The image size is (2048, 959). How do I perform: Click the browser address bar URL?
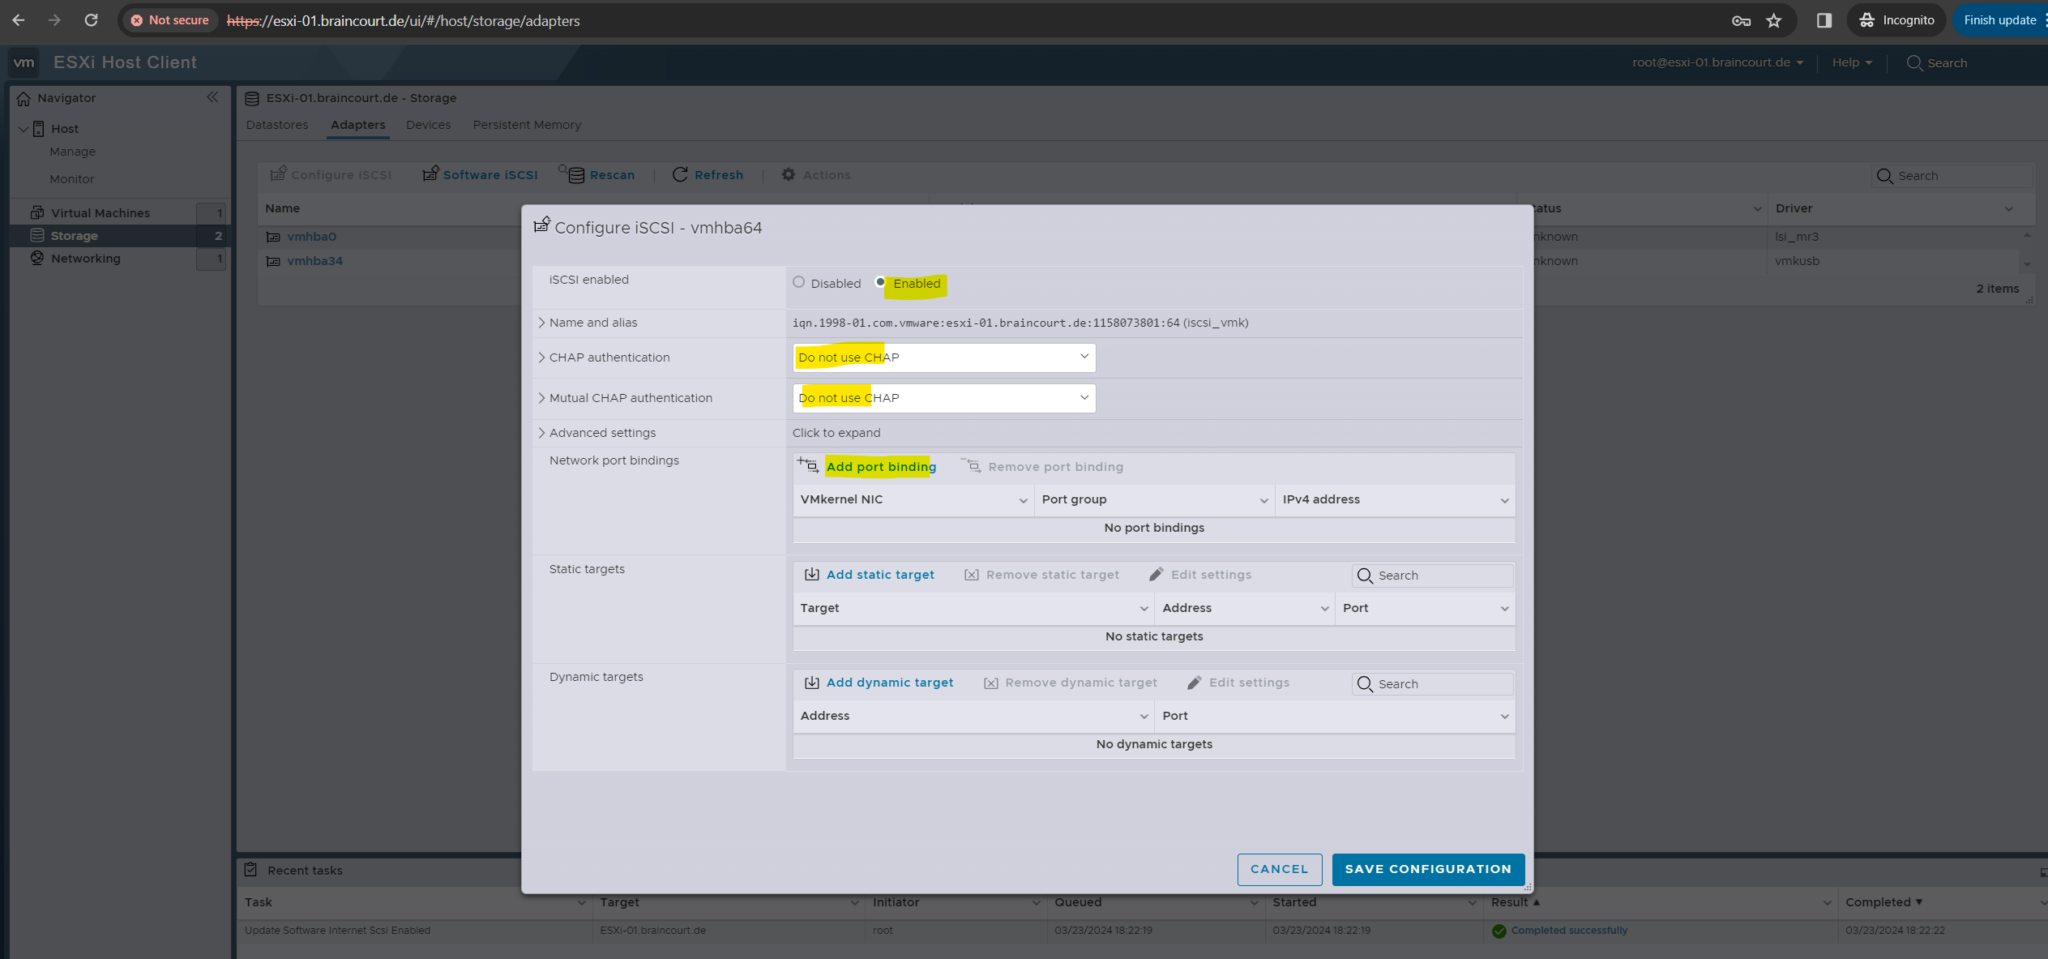tap(403, 20)
